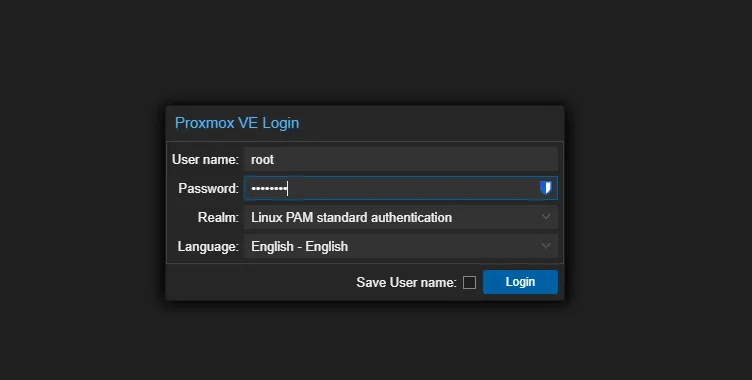Click the Save User name label text
This screenshot has height=380, width=752.
(406, 282)
